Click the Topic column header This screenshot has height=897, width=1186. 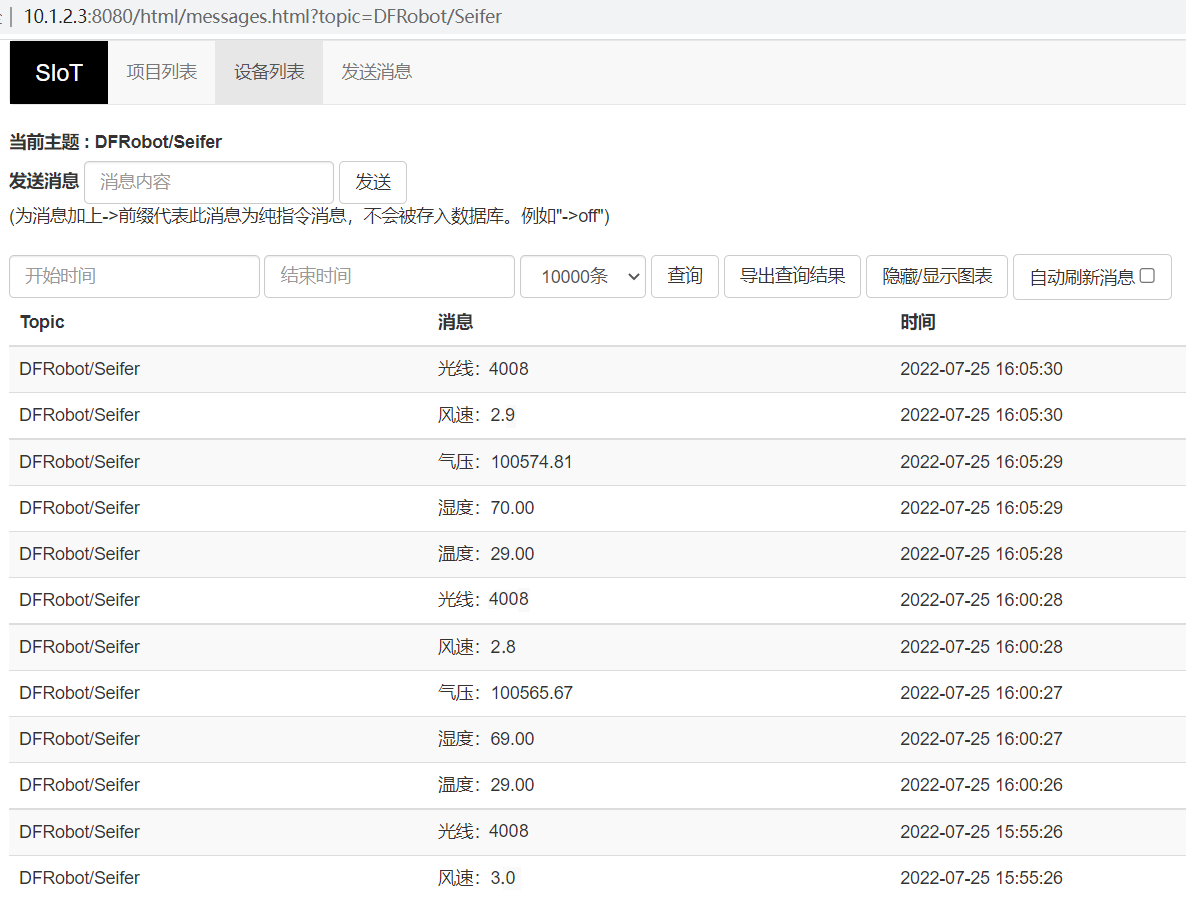coord(42,322)
